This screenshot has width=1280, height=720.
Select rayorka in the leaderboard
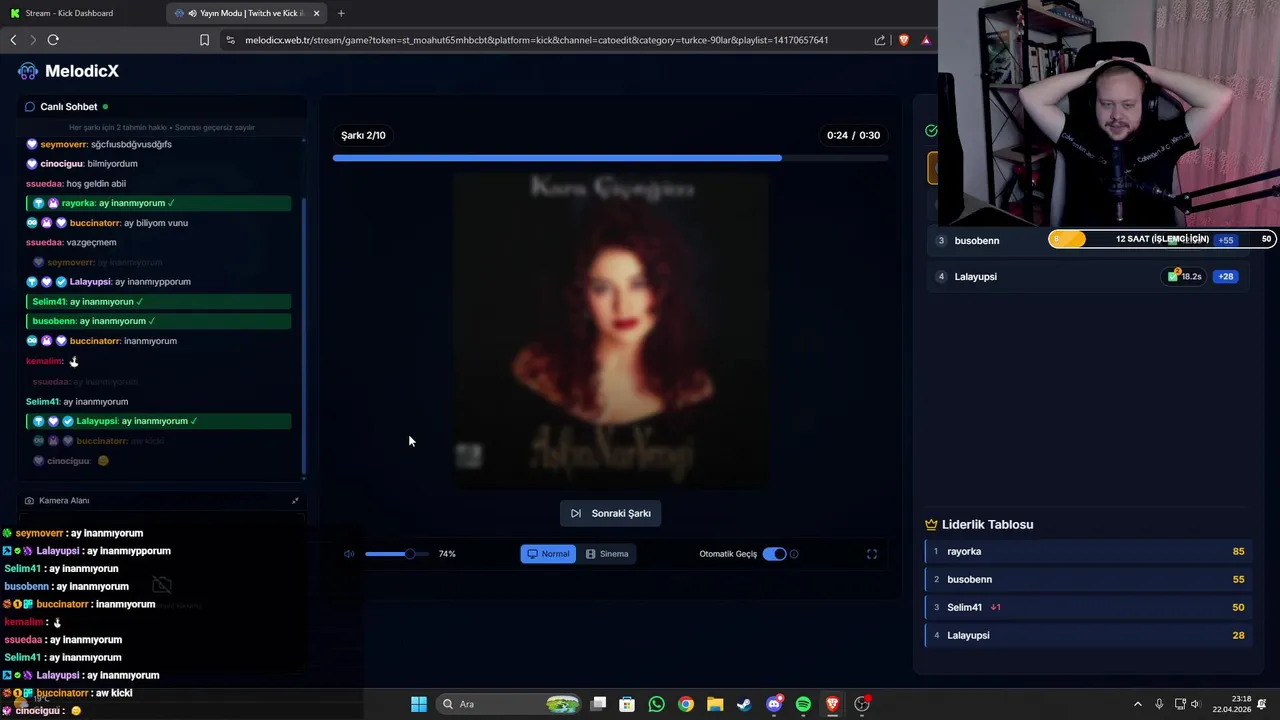tap(1088, 552)
